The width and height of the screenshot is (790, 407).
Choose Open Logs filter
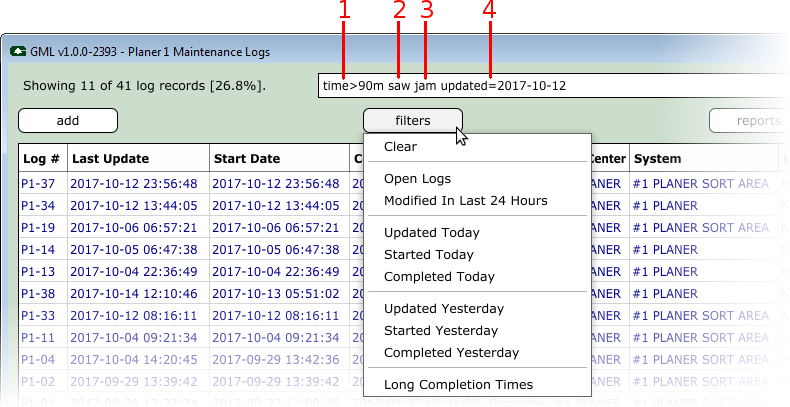click(x=417, y=179)
